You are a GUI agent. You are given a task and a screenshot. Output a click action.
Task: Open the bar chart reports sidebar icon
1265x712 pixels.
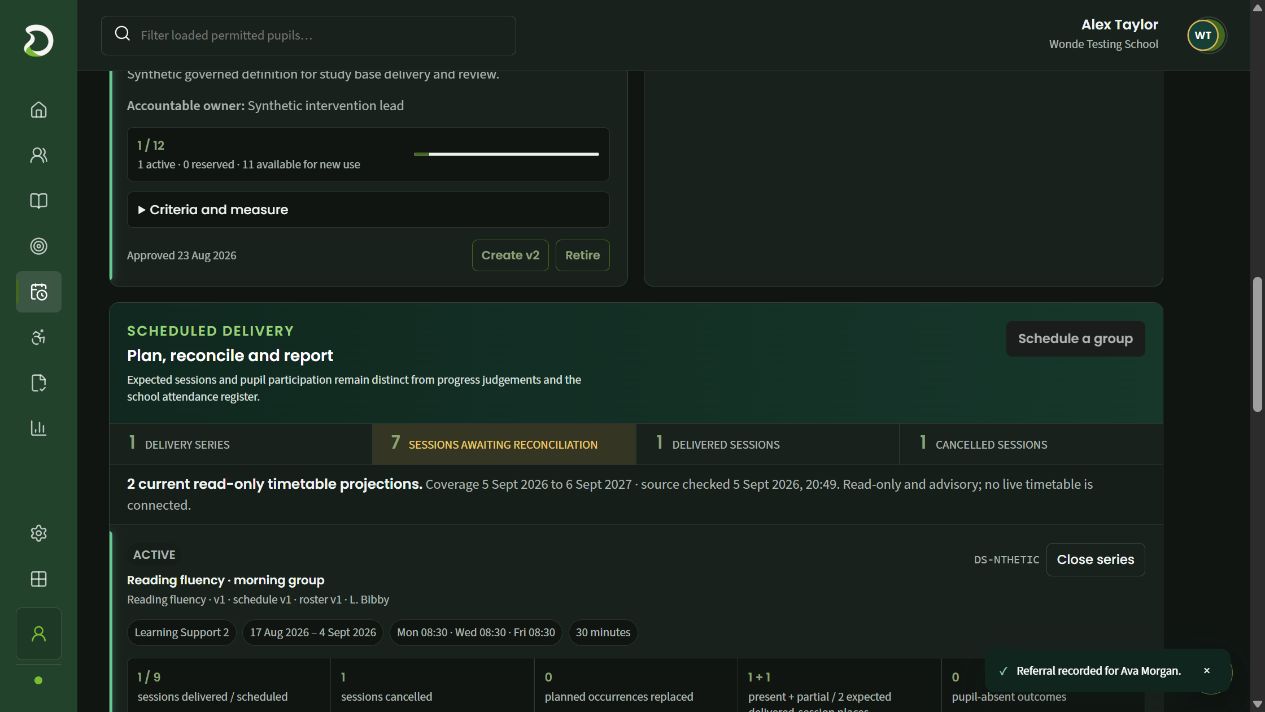coord(38,428)
